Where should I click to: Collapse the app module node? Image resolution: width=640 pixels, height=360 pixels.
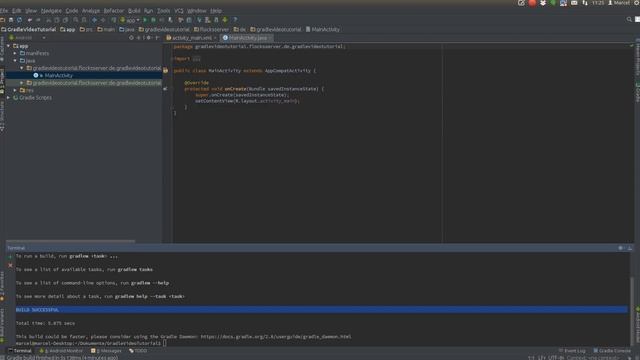[9, 46]
